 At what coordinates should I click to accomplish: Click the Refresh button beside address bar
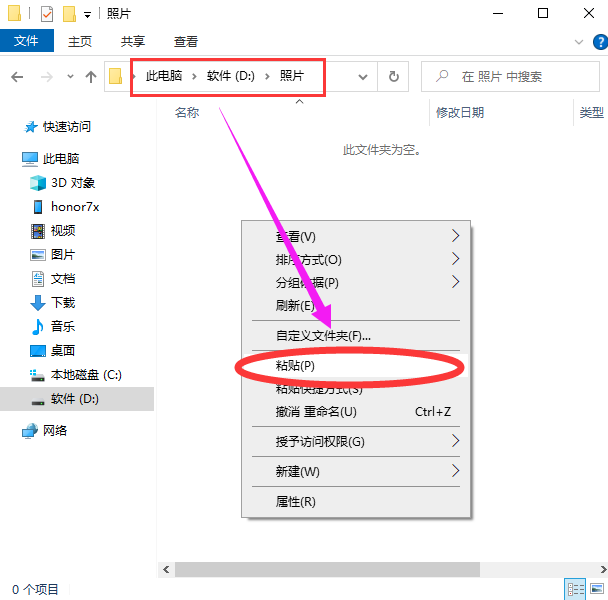pos(393,76)
